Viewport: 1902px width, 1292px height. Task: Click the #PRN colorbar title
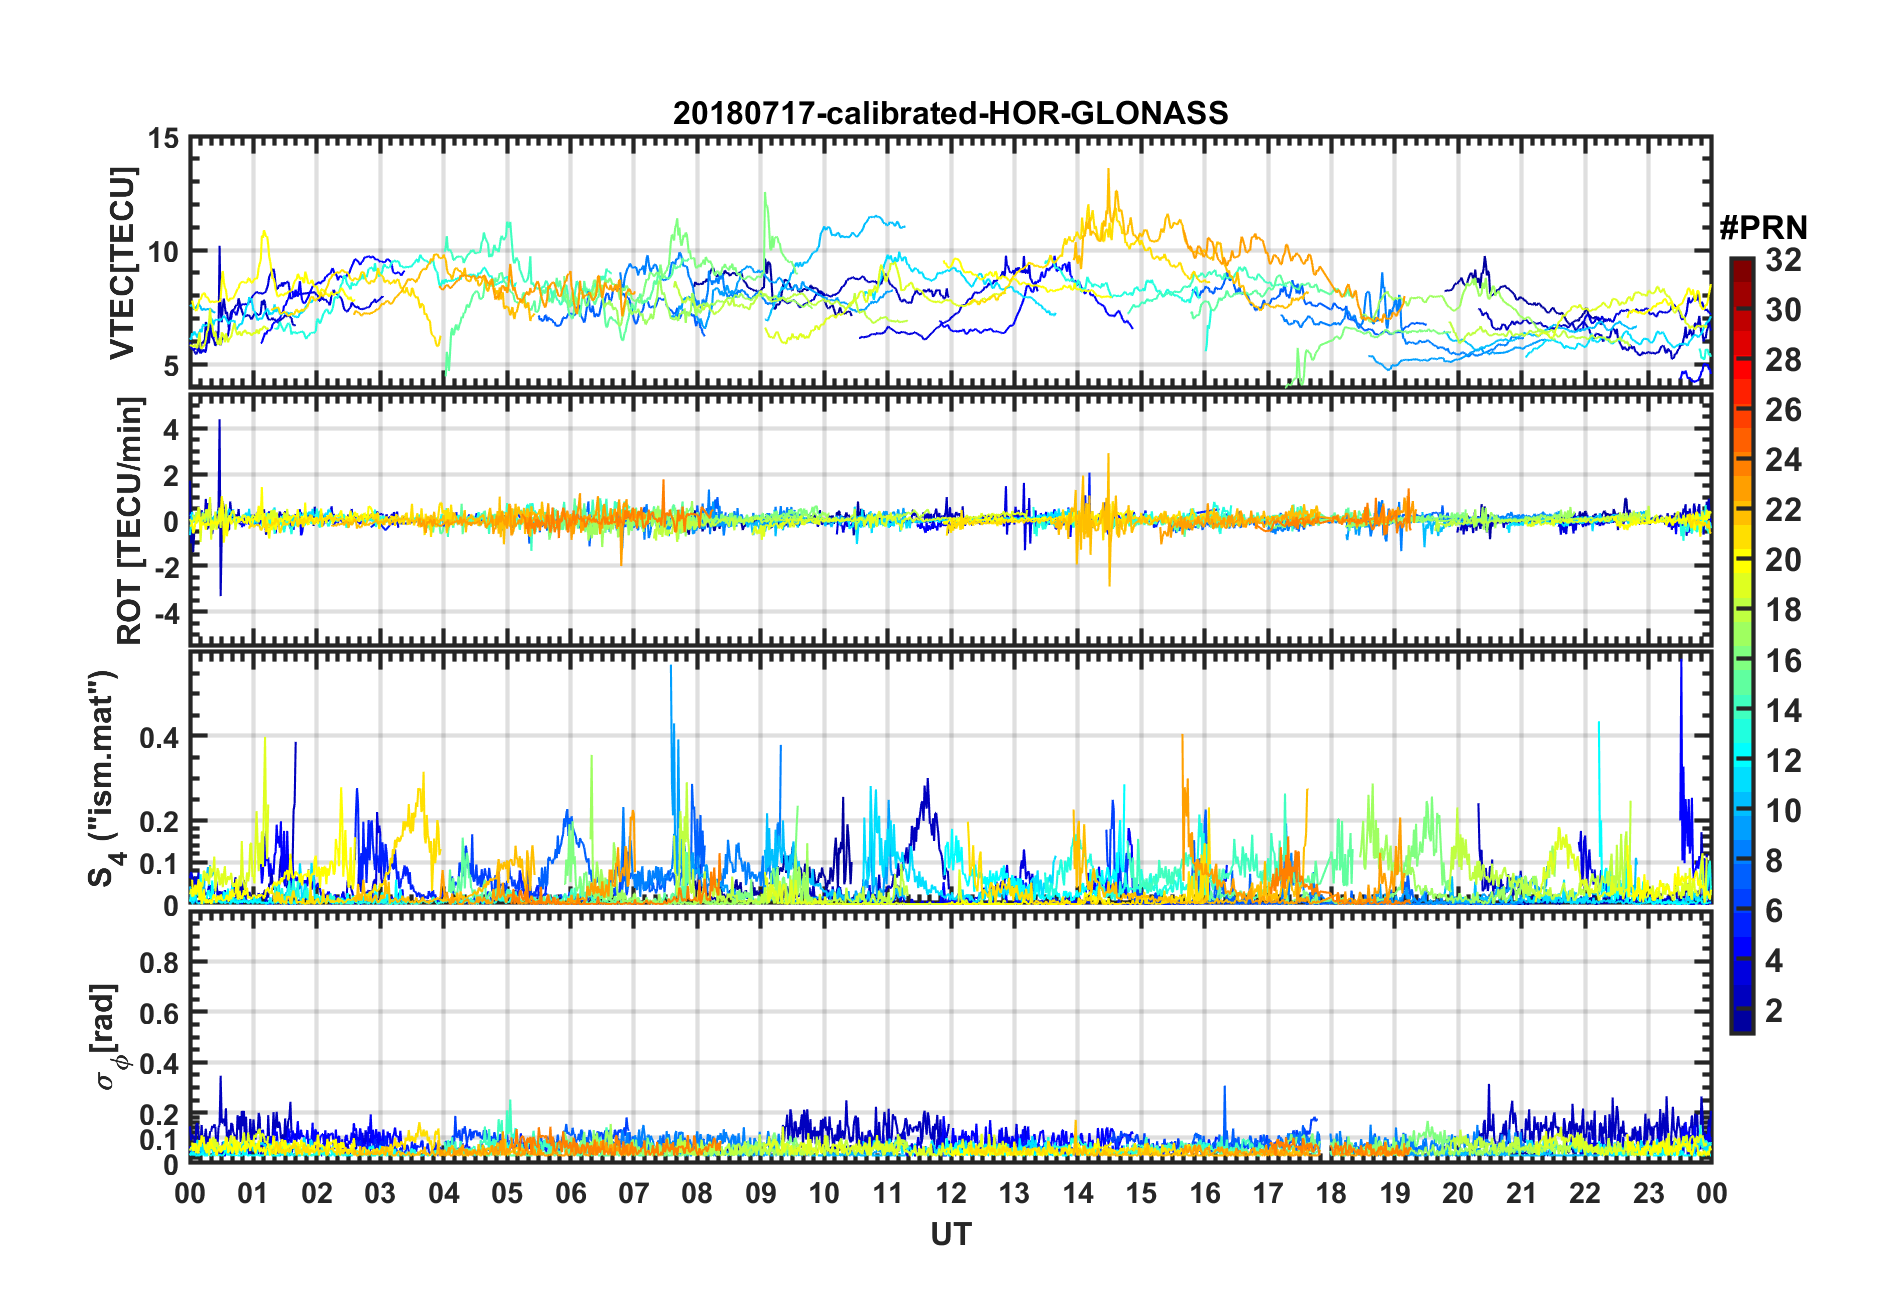pyautogui.click(x=1763, y=228)
